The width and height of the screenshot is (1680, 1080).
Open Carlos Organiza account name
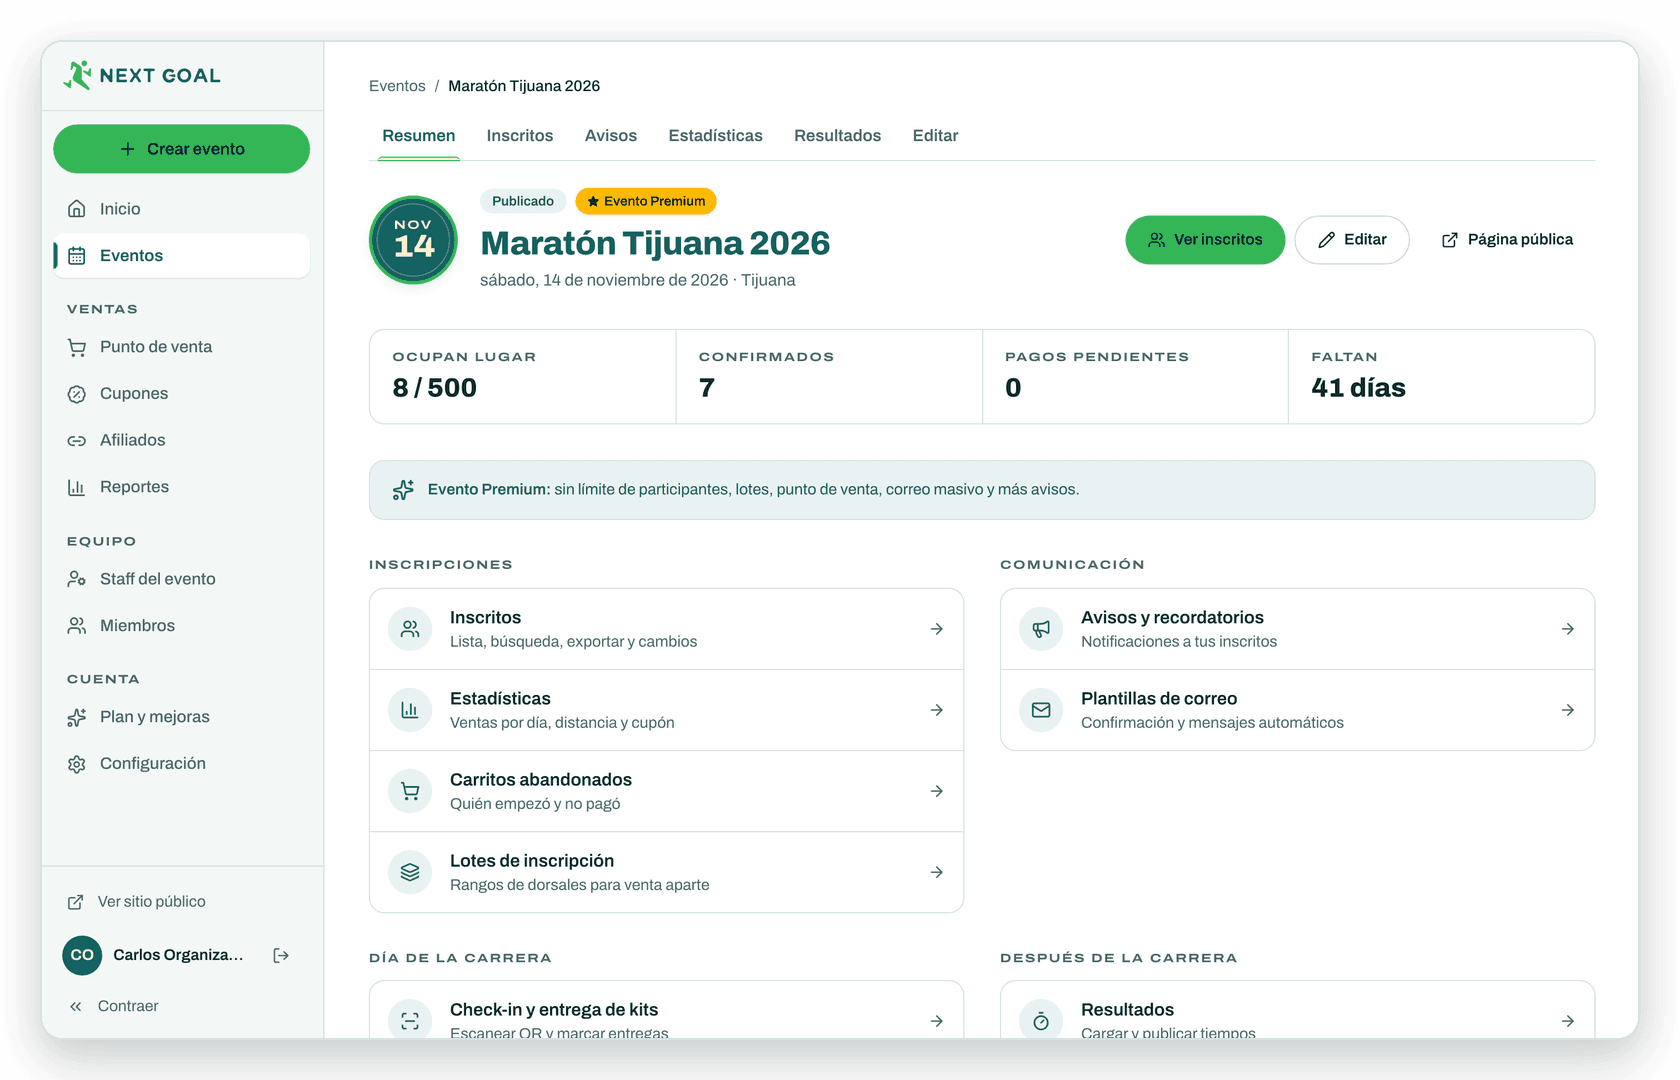tap(178, 955)
